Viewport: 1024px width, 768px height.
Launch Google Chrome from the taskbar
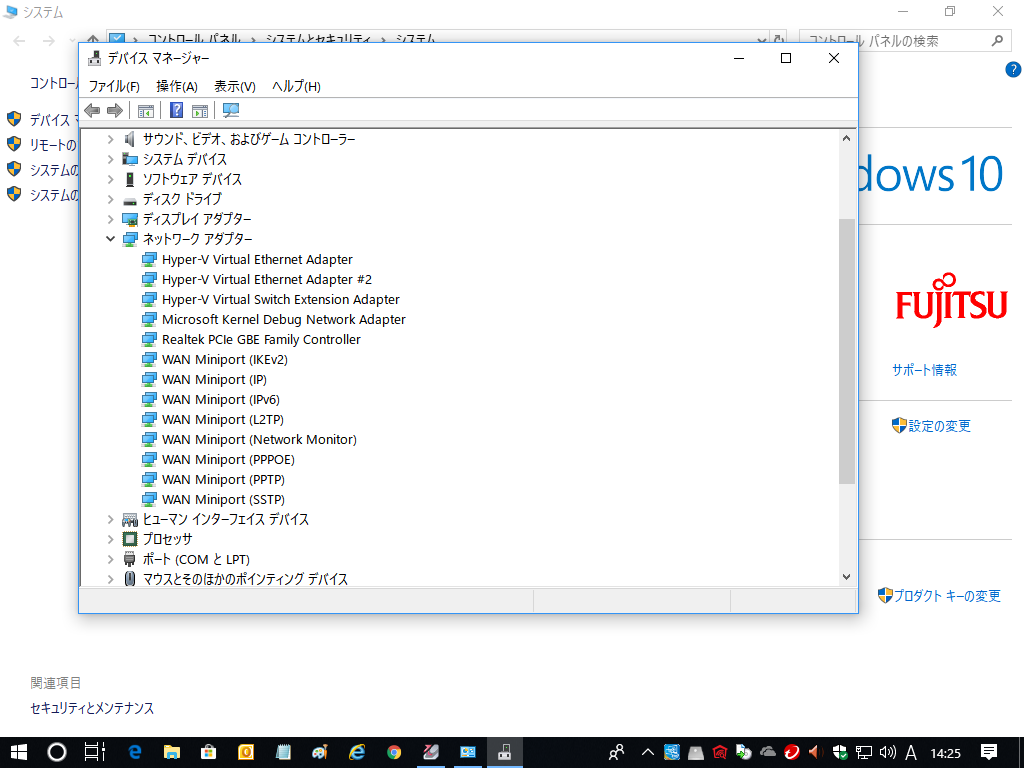click(x=394, y=752)
